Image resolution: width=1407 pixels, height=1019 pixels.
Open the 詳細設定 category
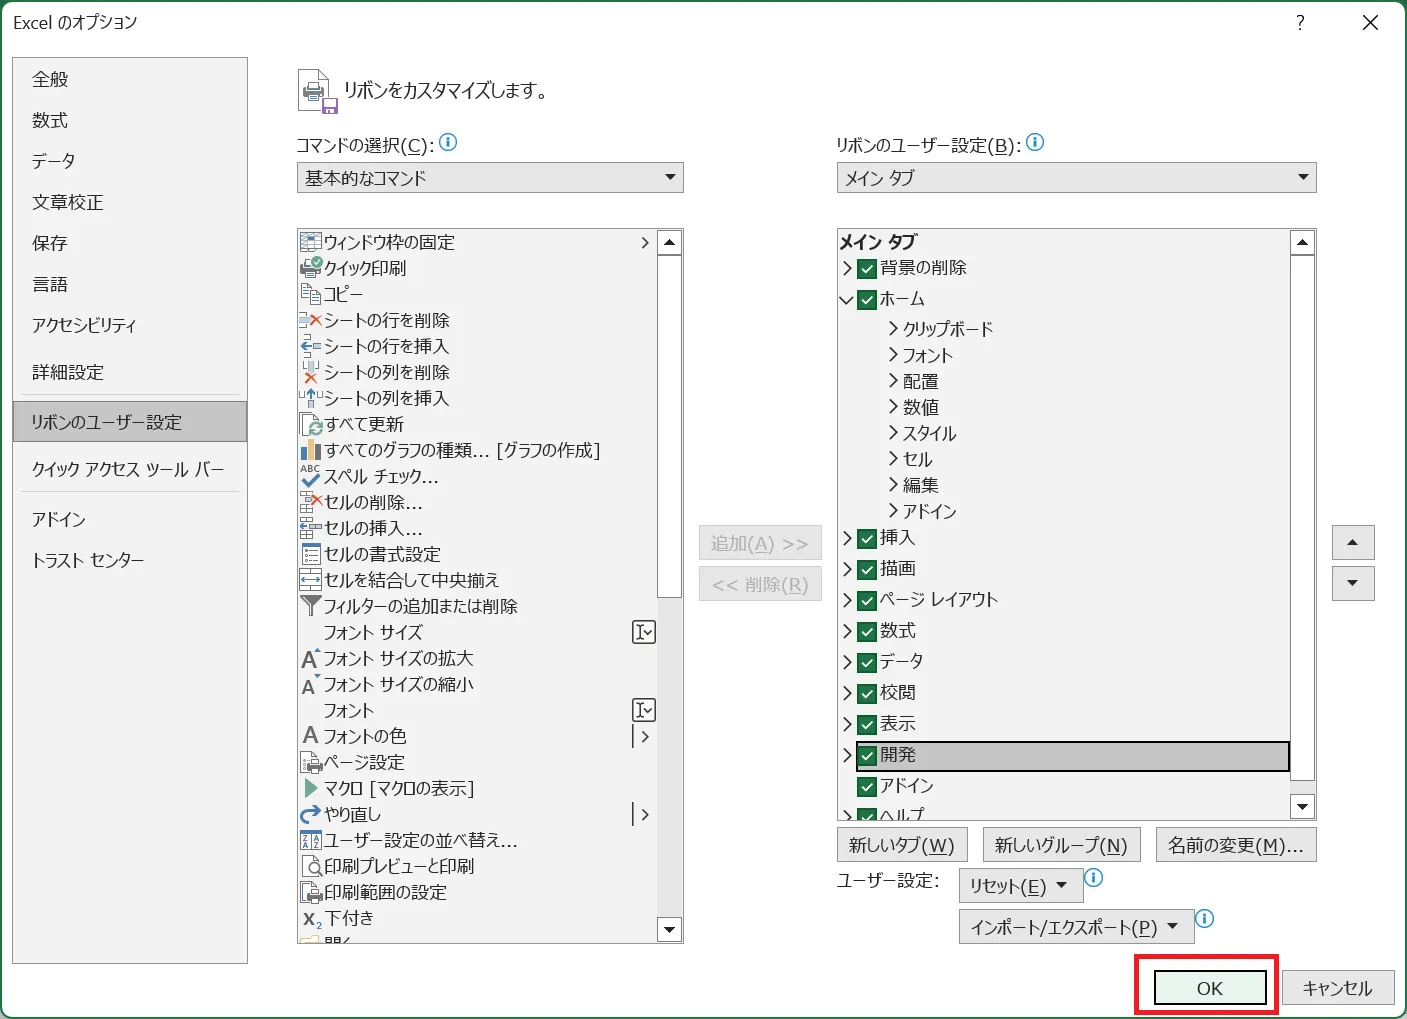(68, 372)
